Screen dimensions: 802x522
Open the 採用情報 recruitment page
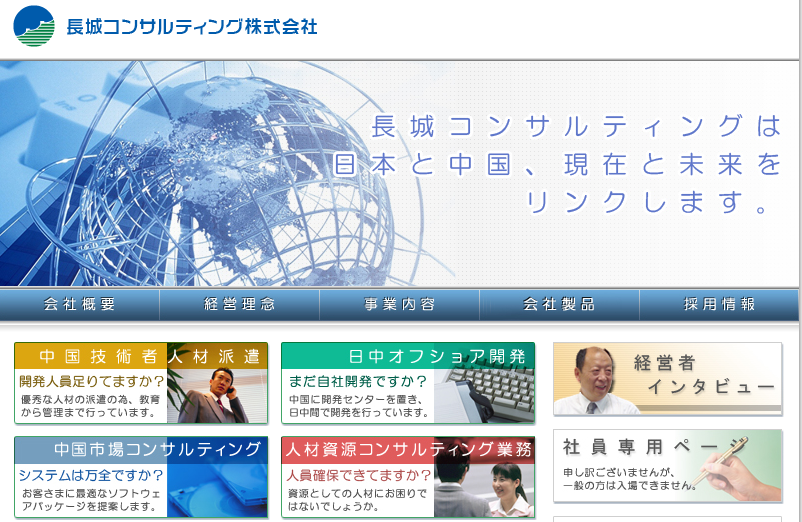click(719, 305)
